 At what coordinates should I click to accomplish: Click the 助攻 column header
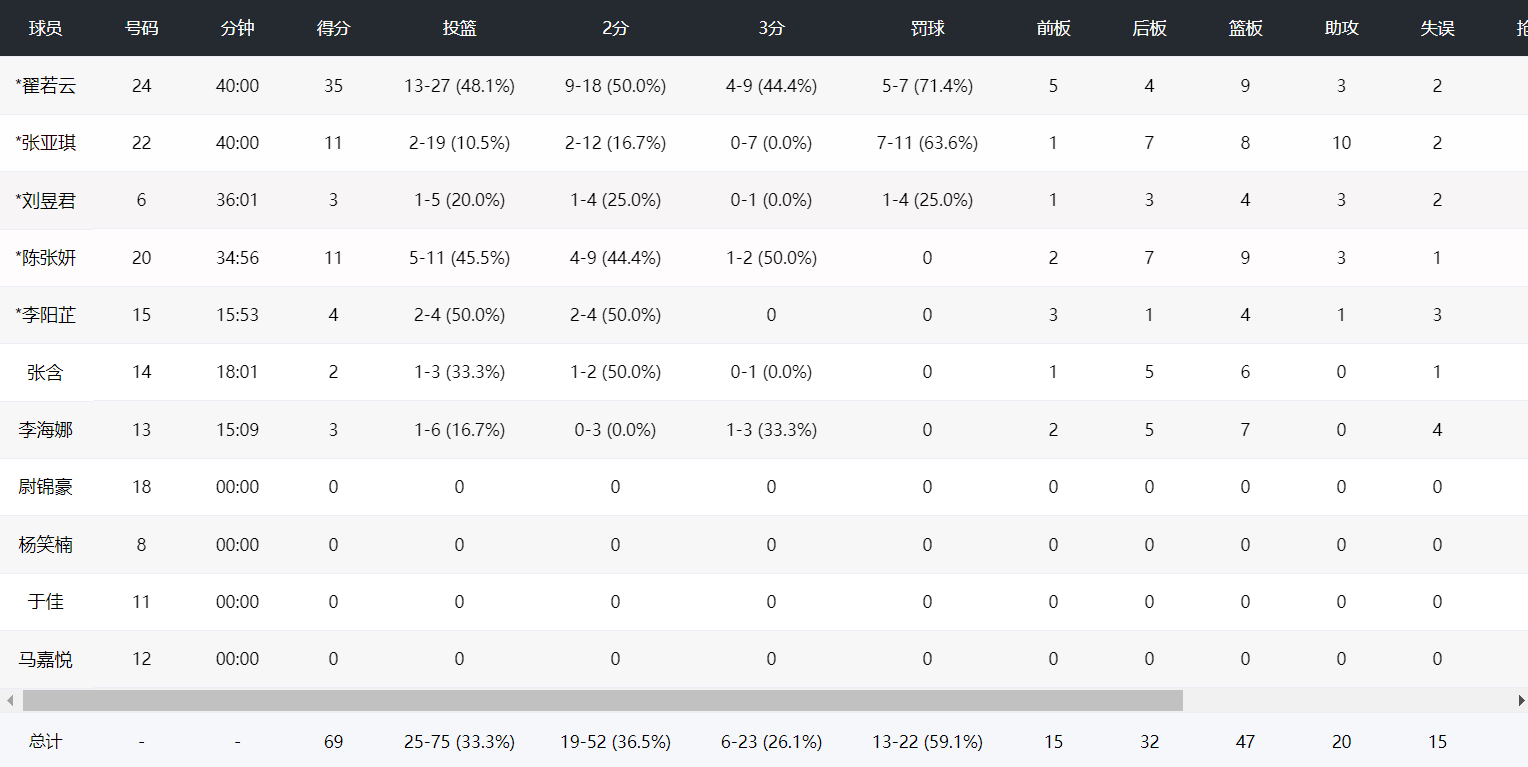coord(1341,28)
